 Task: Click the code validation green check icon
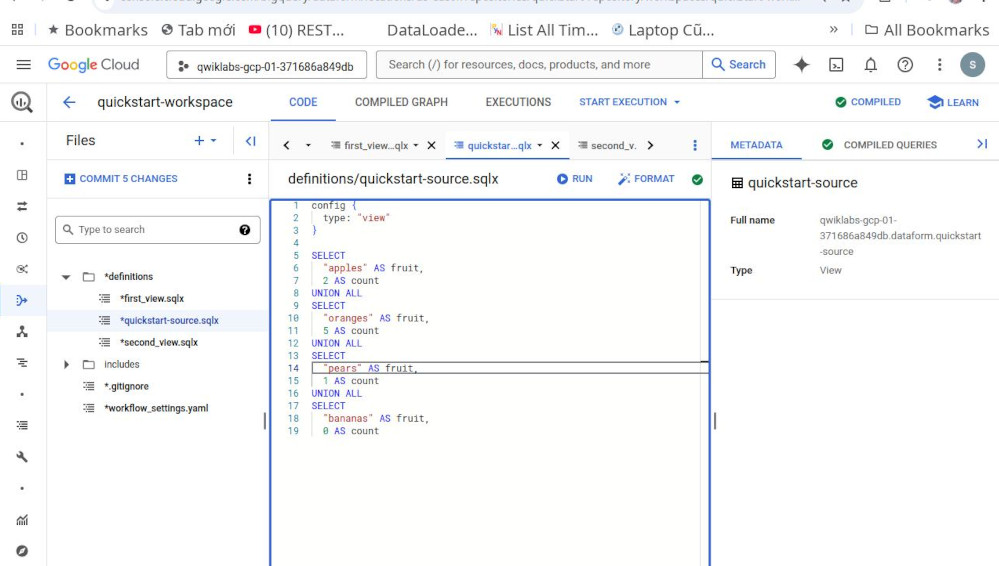click(x=697, y=180)
